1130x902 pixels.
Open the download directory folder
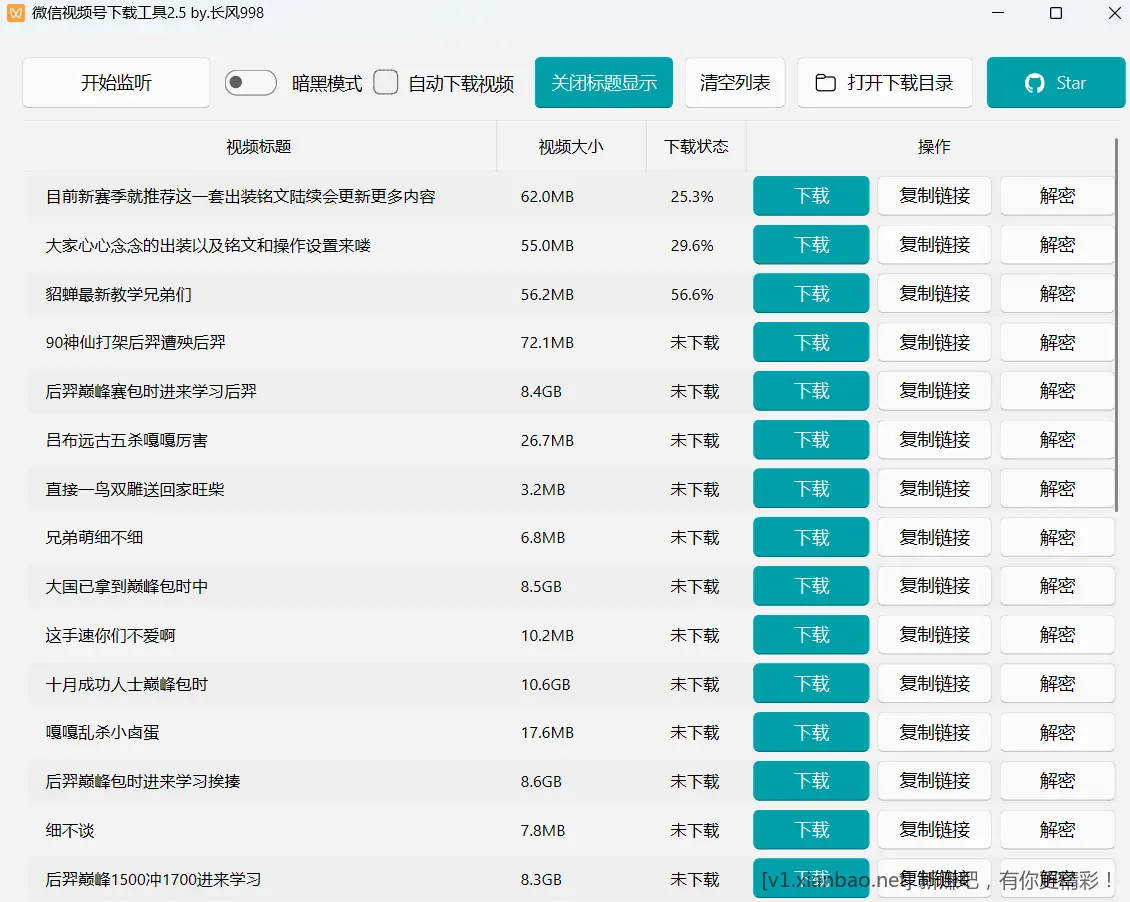(884, 83)
